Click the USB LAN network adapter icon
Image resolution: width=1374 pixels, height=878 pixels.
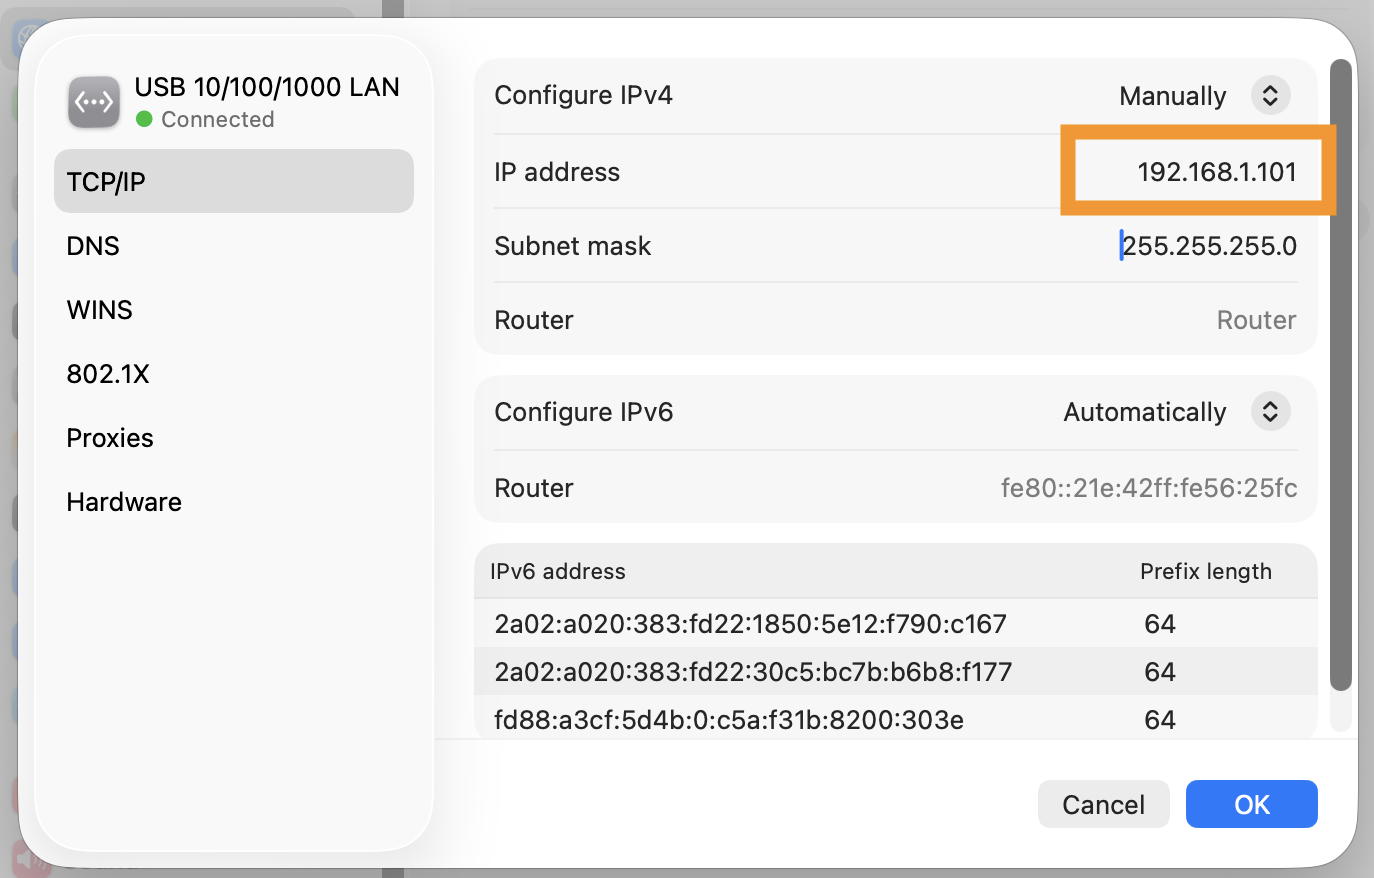(x=94, y=102)
